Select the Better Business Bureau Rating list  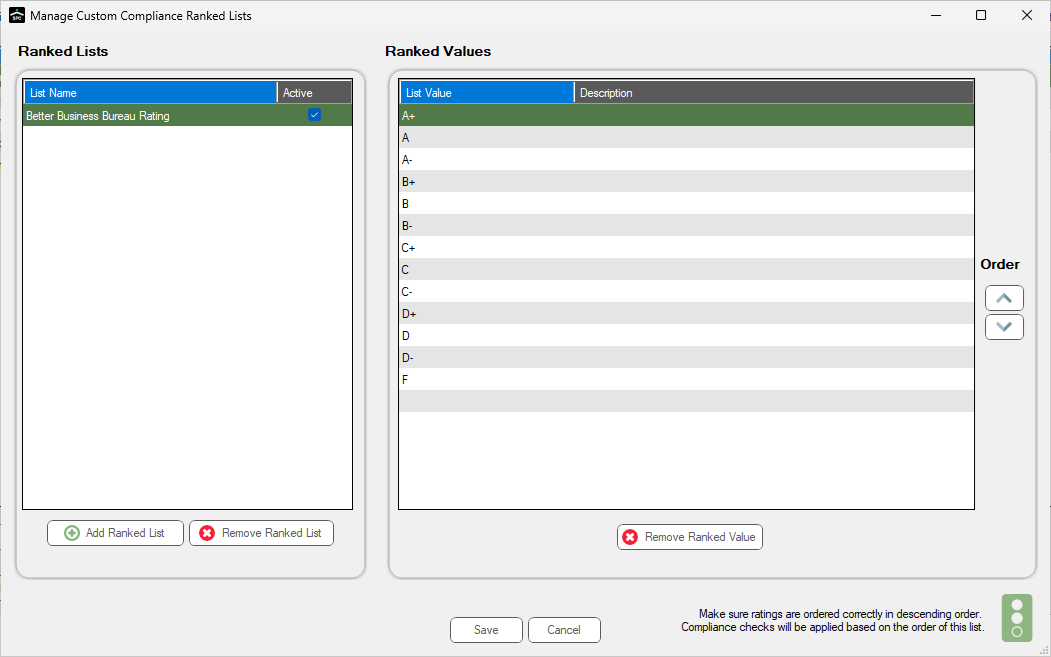pyautogui.click(x=188, y=115)
